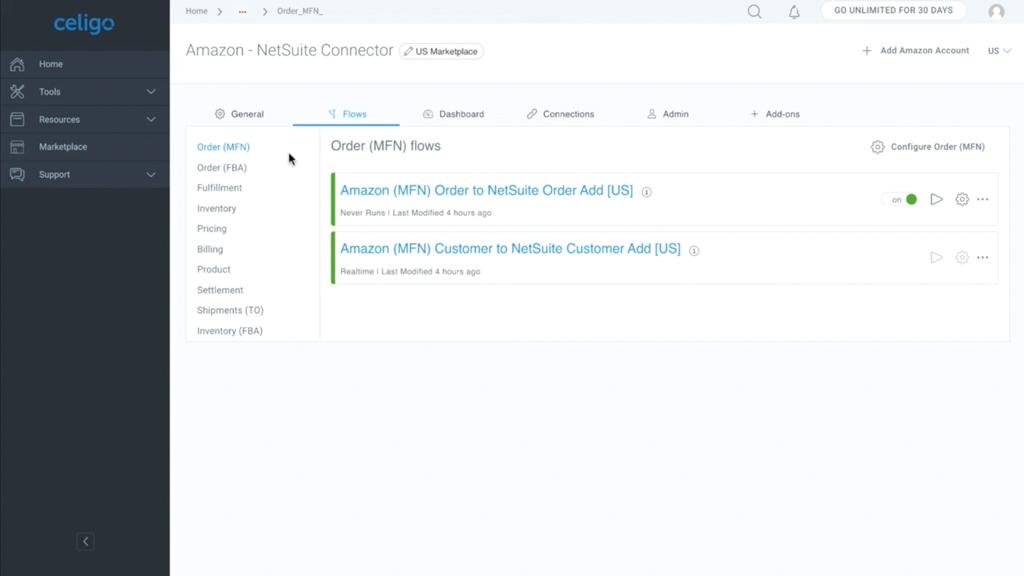Screen dimensions: 1024x576
Task: Switch to the Dashboard tab
Action: coord(454,114)
